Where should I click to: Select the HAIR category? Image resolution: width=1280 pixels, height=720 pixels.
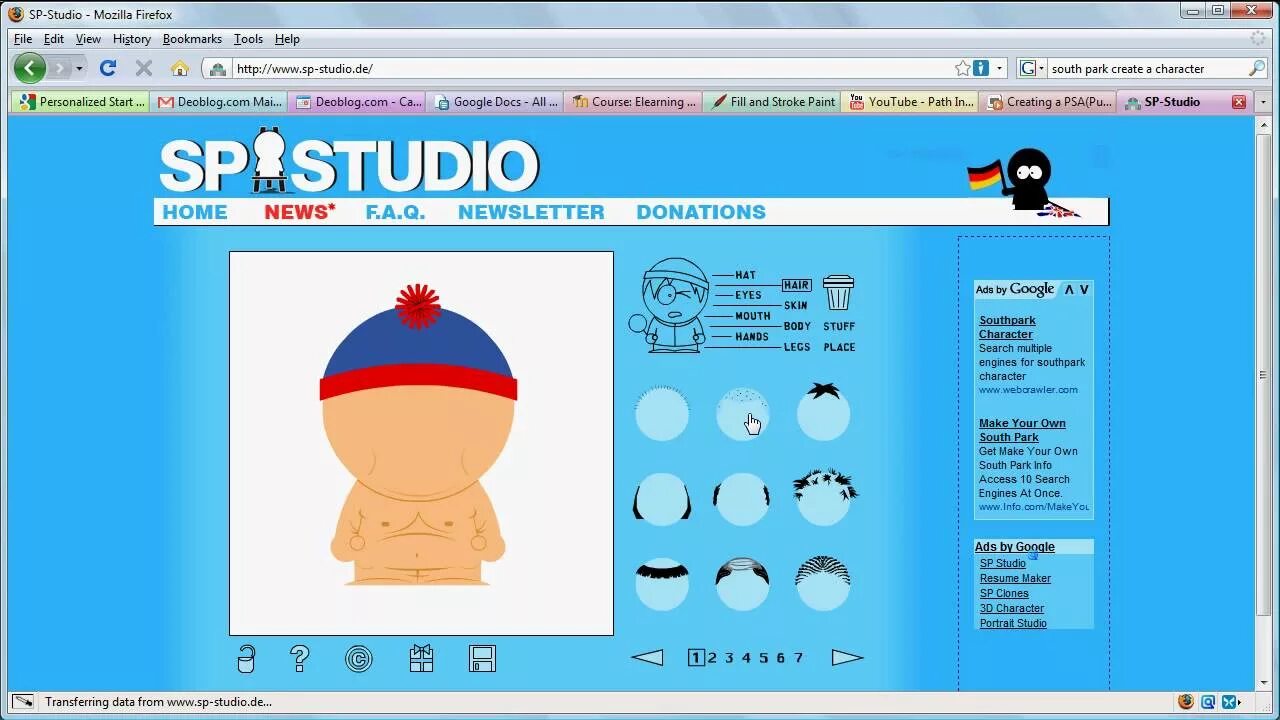point(796,285)
